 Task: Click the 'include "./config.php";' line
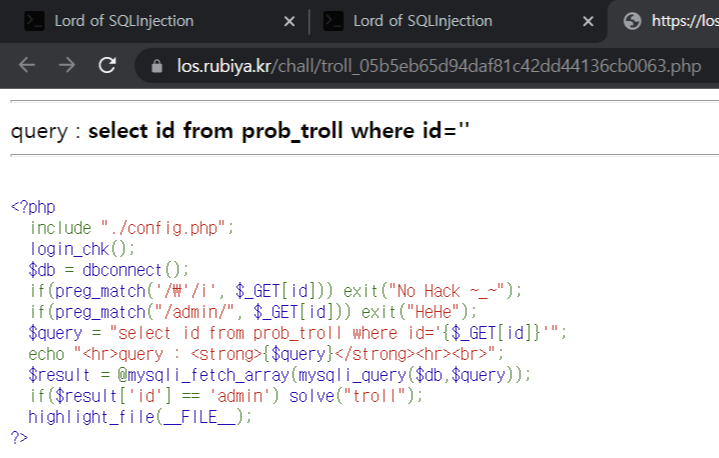point(132,228)
